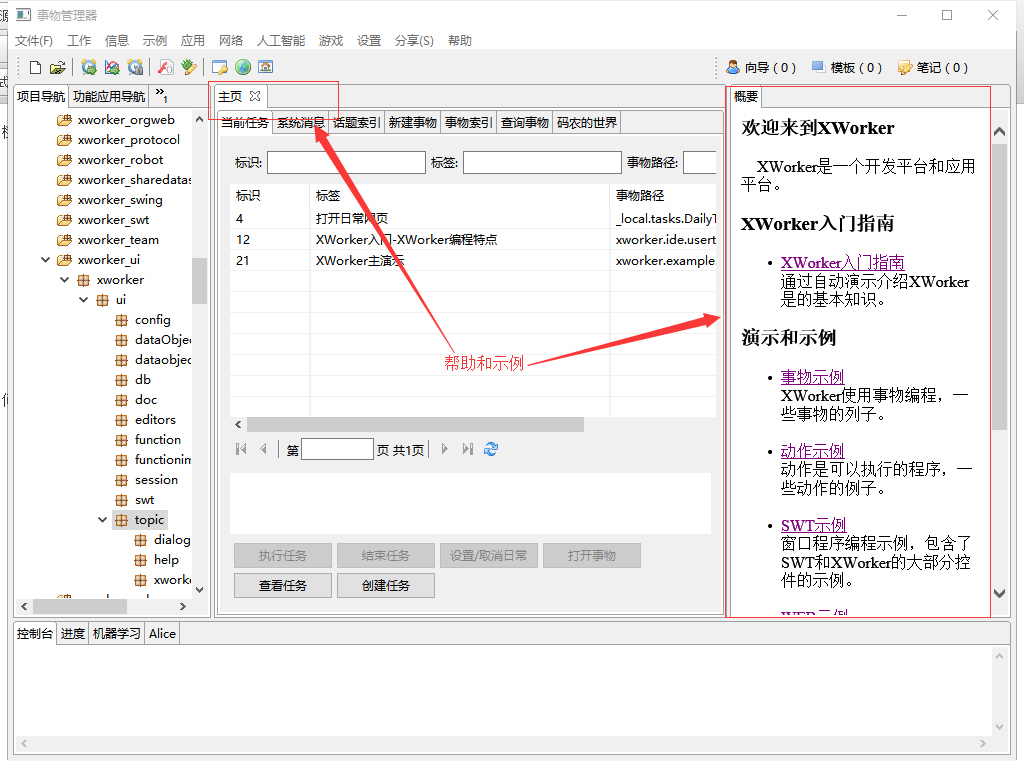This screenshot has height=768, width=1024.
Task: Focus the 标签 filter input field
Action: click(x=542, y=163)
